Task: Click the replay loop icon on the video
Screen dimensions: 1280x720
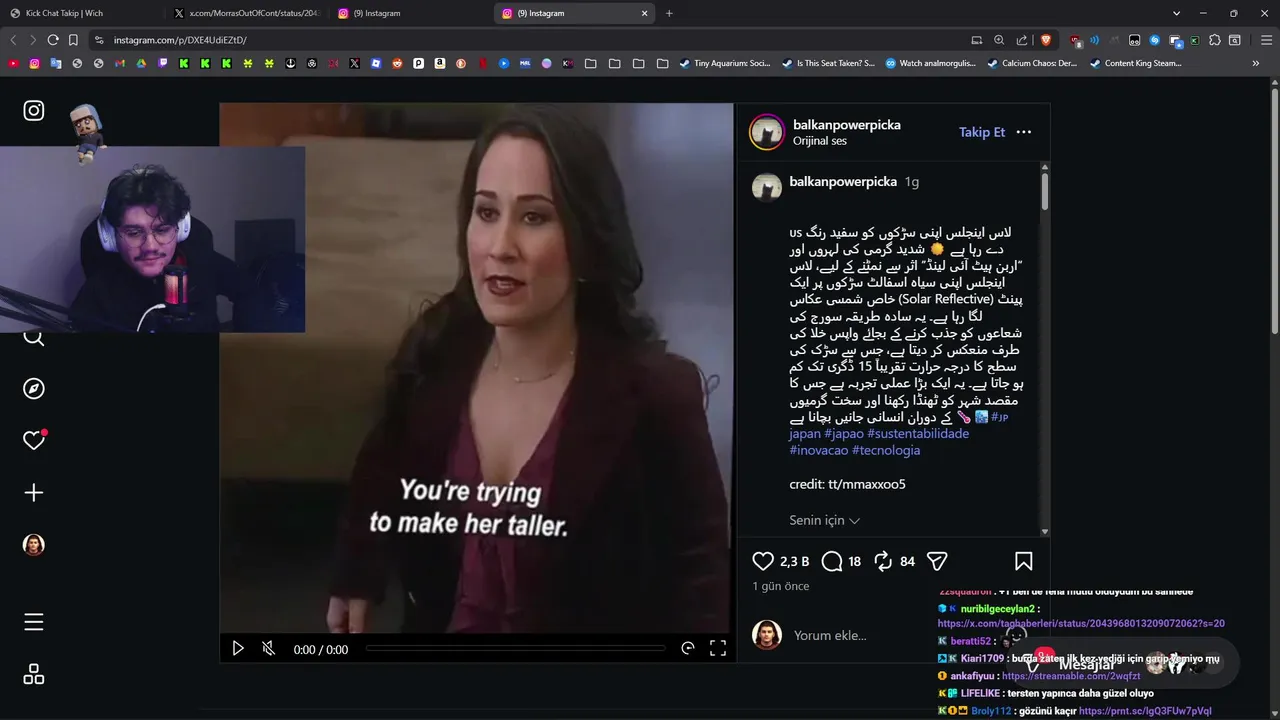Action: pyautogui.click(x=688, y=648)
